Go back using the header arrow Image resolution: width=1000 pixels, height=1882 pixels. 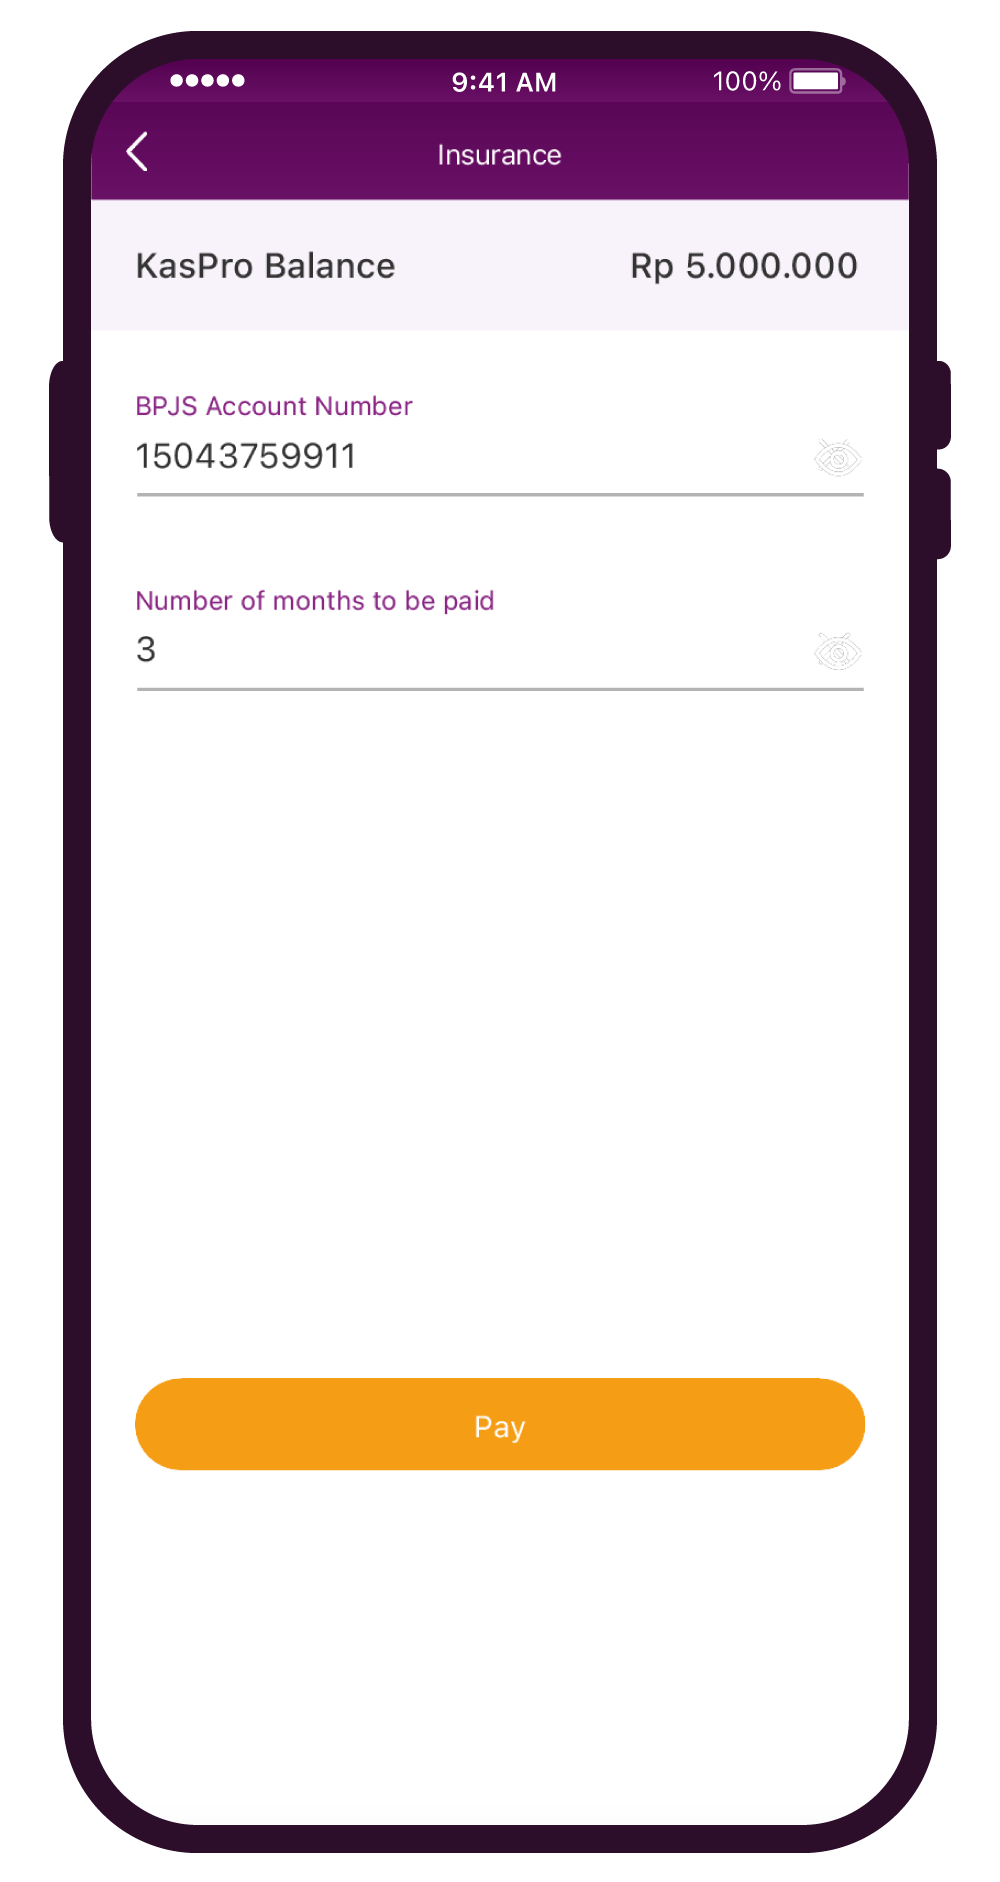138,152
